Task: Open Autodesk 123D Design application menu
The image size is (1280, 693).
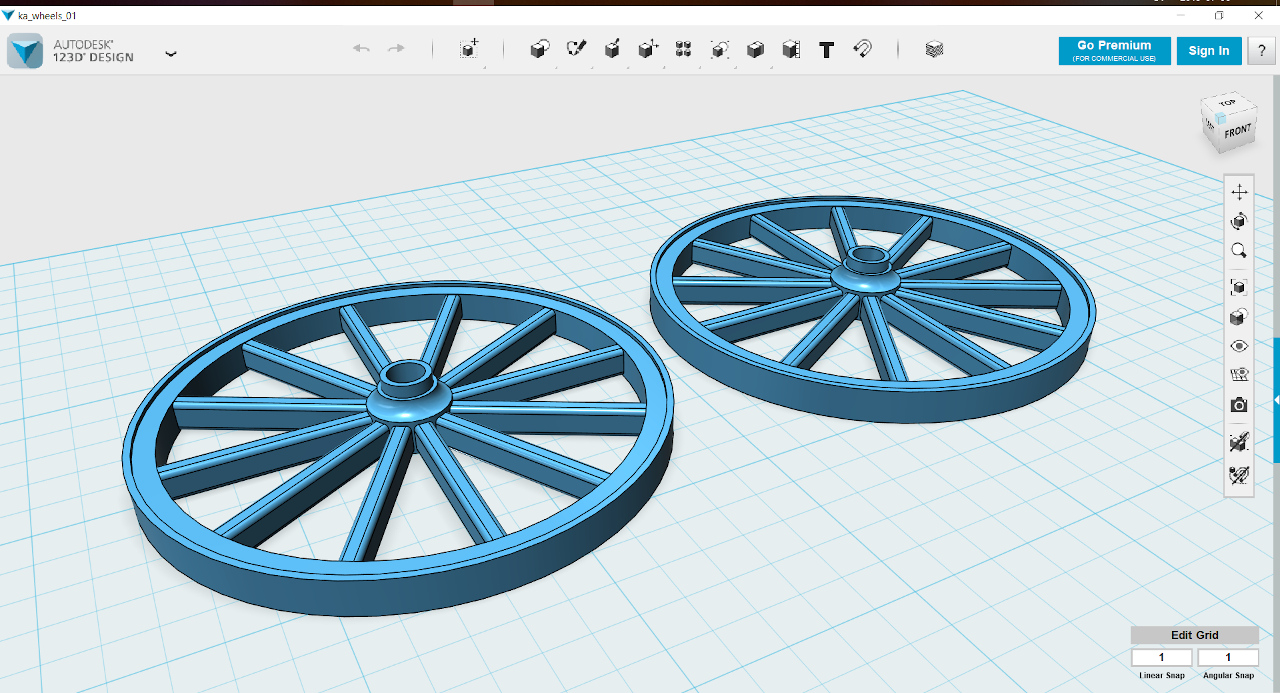Action: pyautogui.click(x=90, y=51)
